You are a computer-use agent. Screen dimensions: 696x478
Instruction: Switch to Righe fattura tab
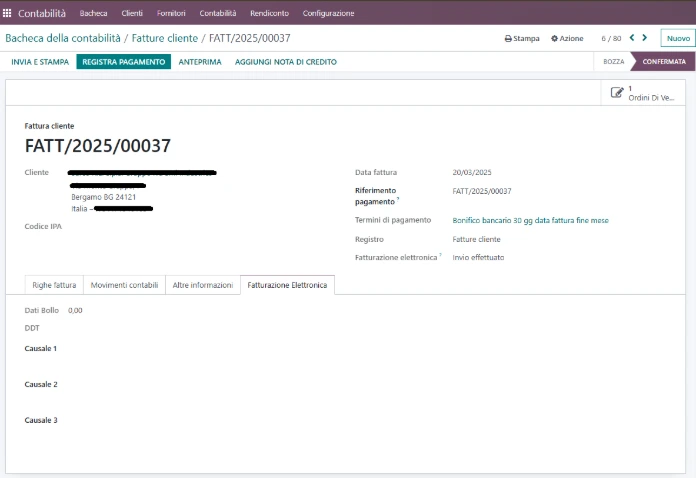[54, 285]
